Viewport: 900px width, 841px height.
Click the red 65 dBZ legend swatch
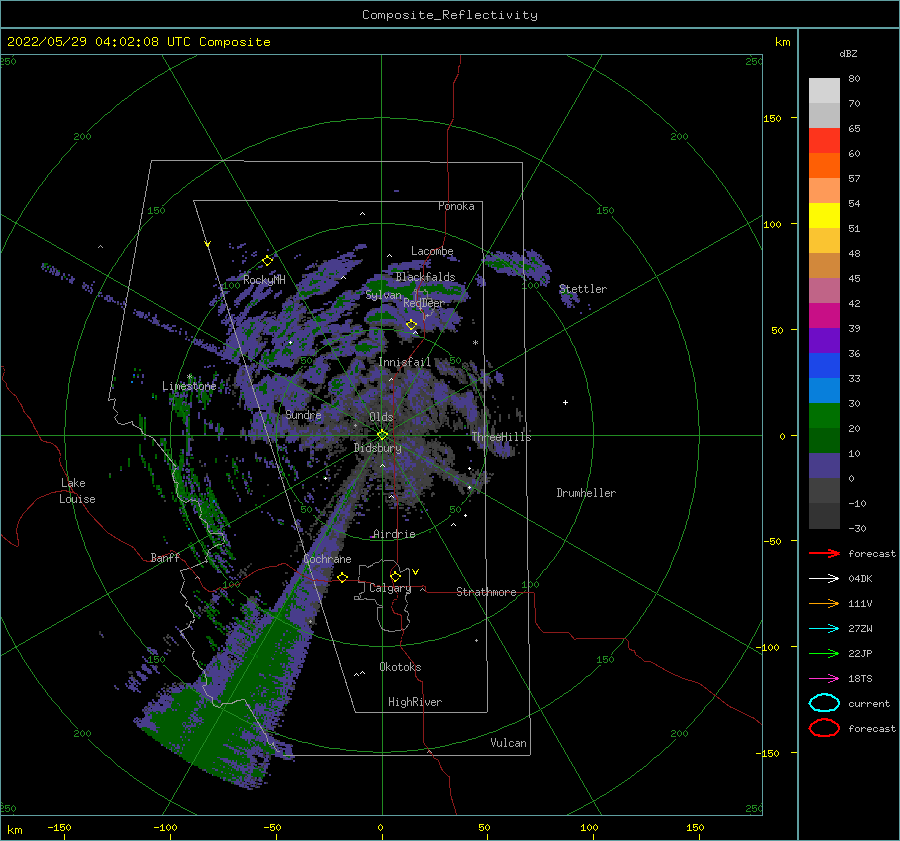click(824, 141)
